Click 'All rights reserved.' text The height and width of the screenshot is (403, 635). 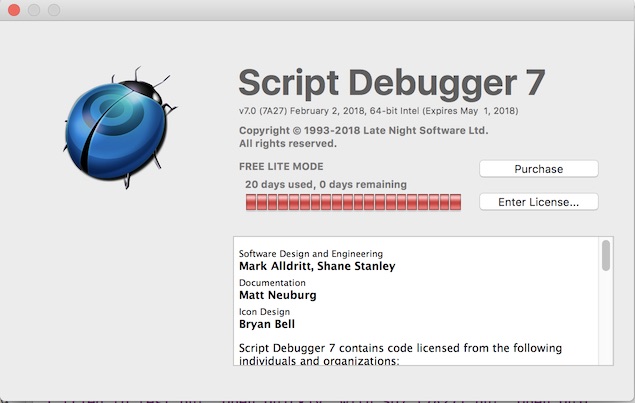(x=288, y=143)
